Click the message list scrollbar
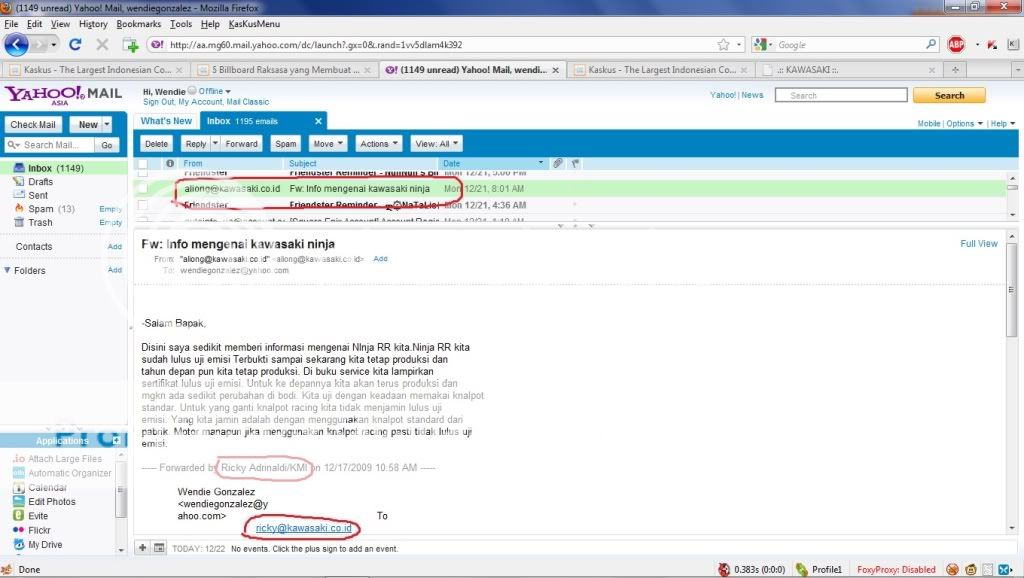The width and height of the screenshot is (1024, 578). pyautogui.click(x=1012, y=196)
